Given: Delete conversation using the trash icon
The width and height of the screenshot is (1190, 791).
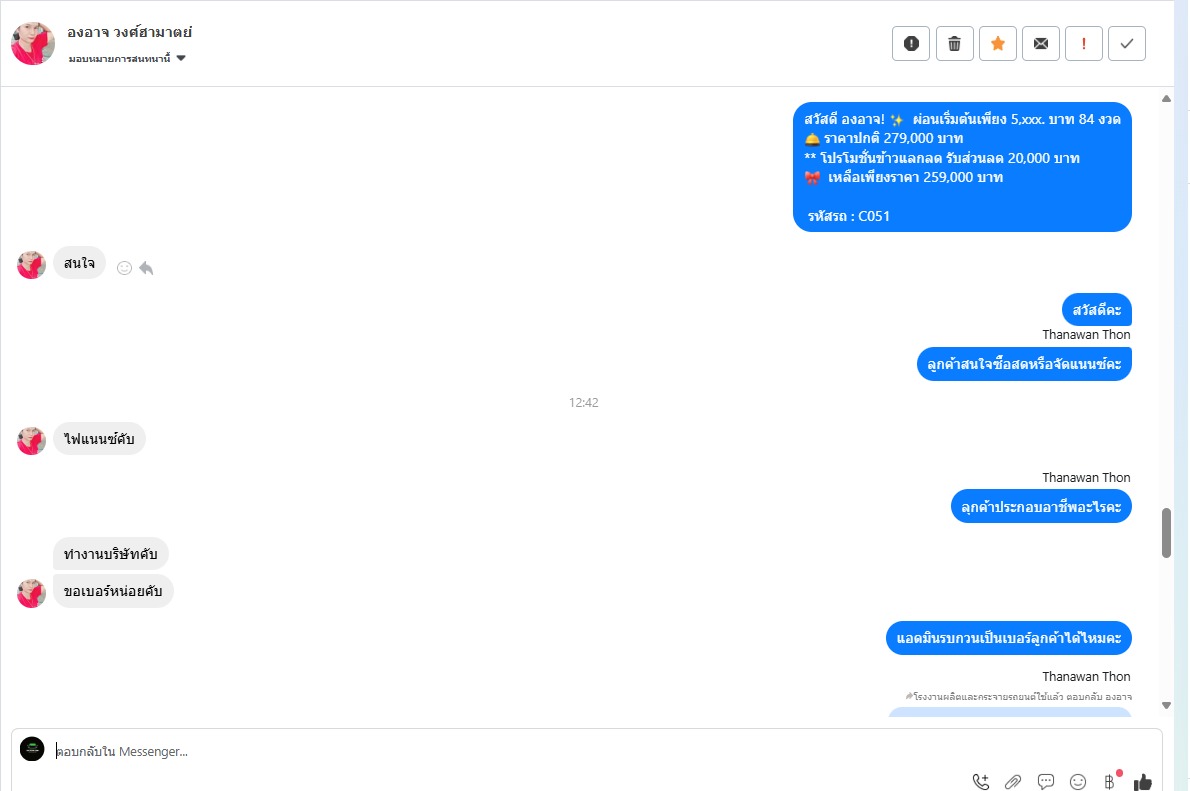Looking at the screenshot, I should 954,44.
